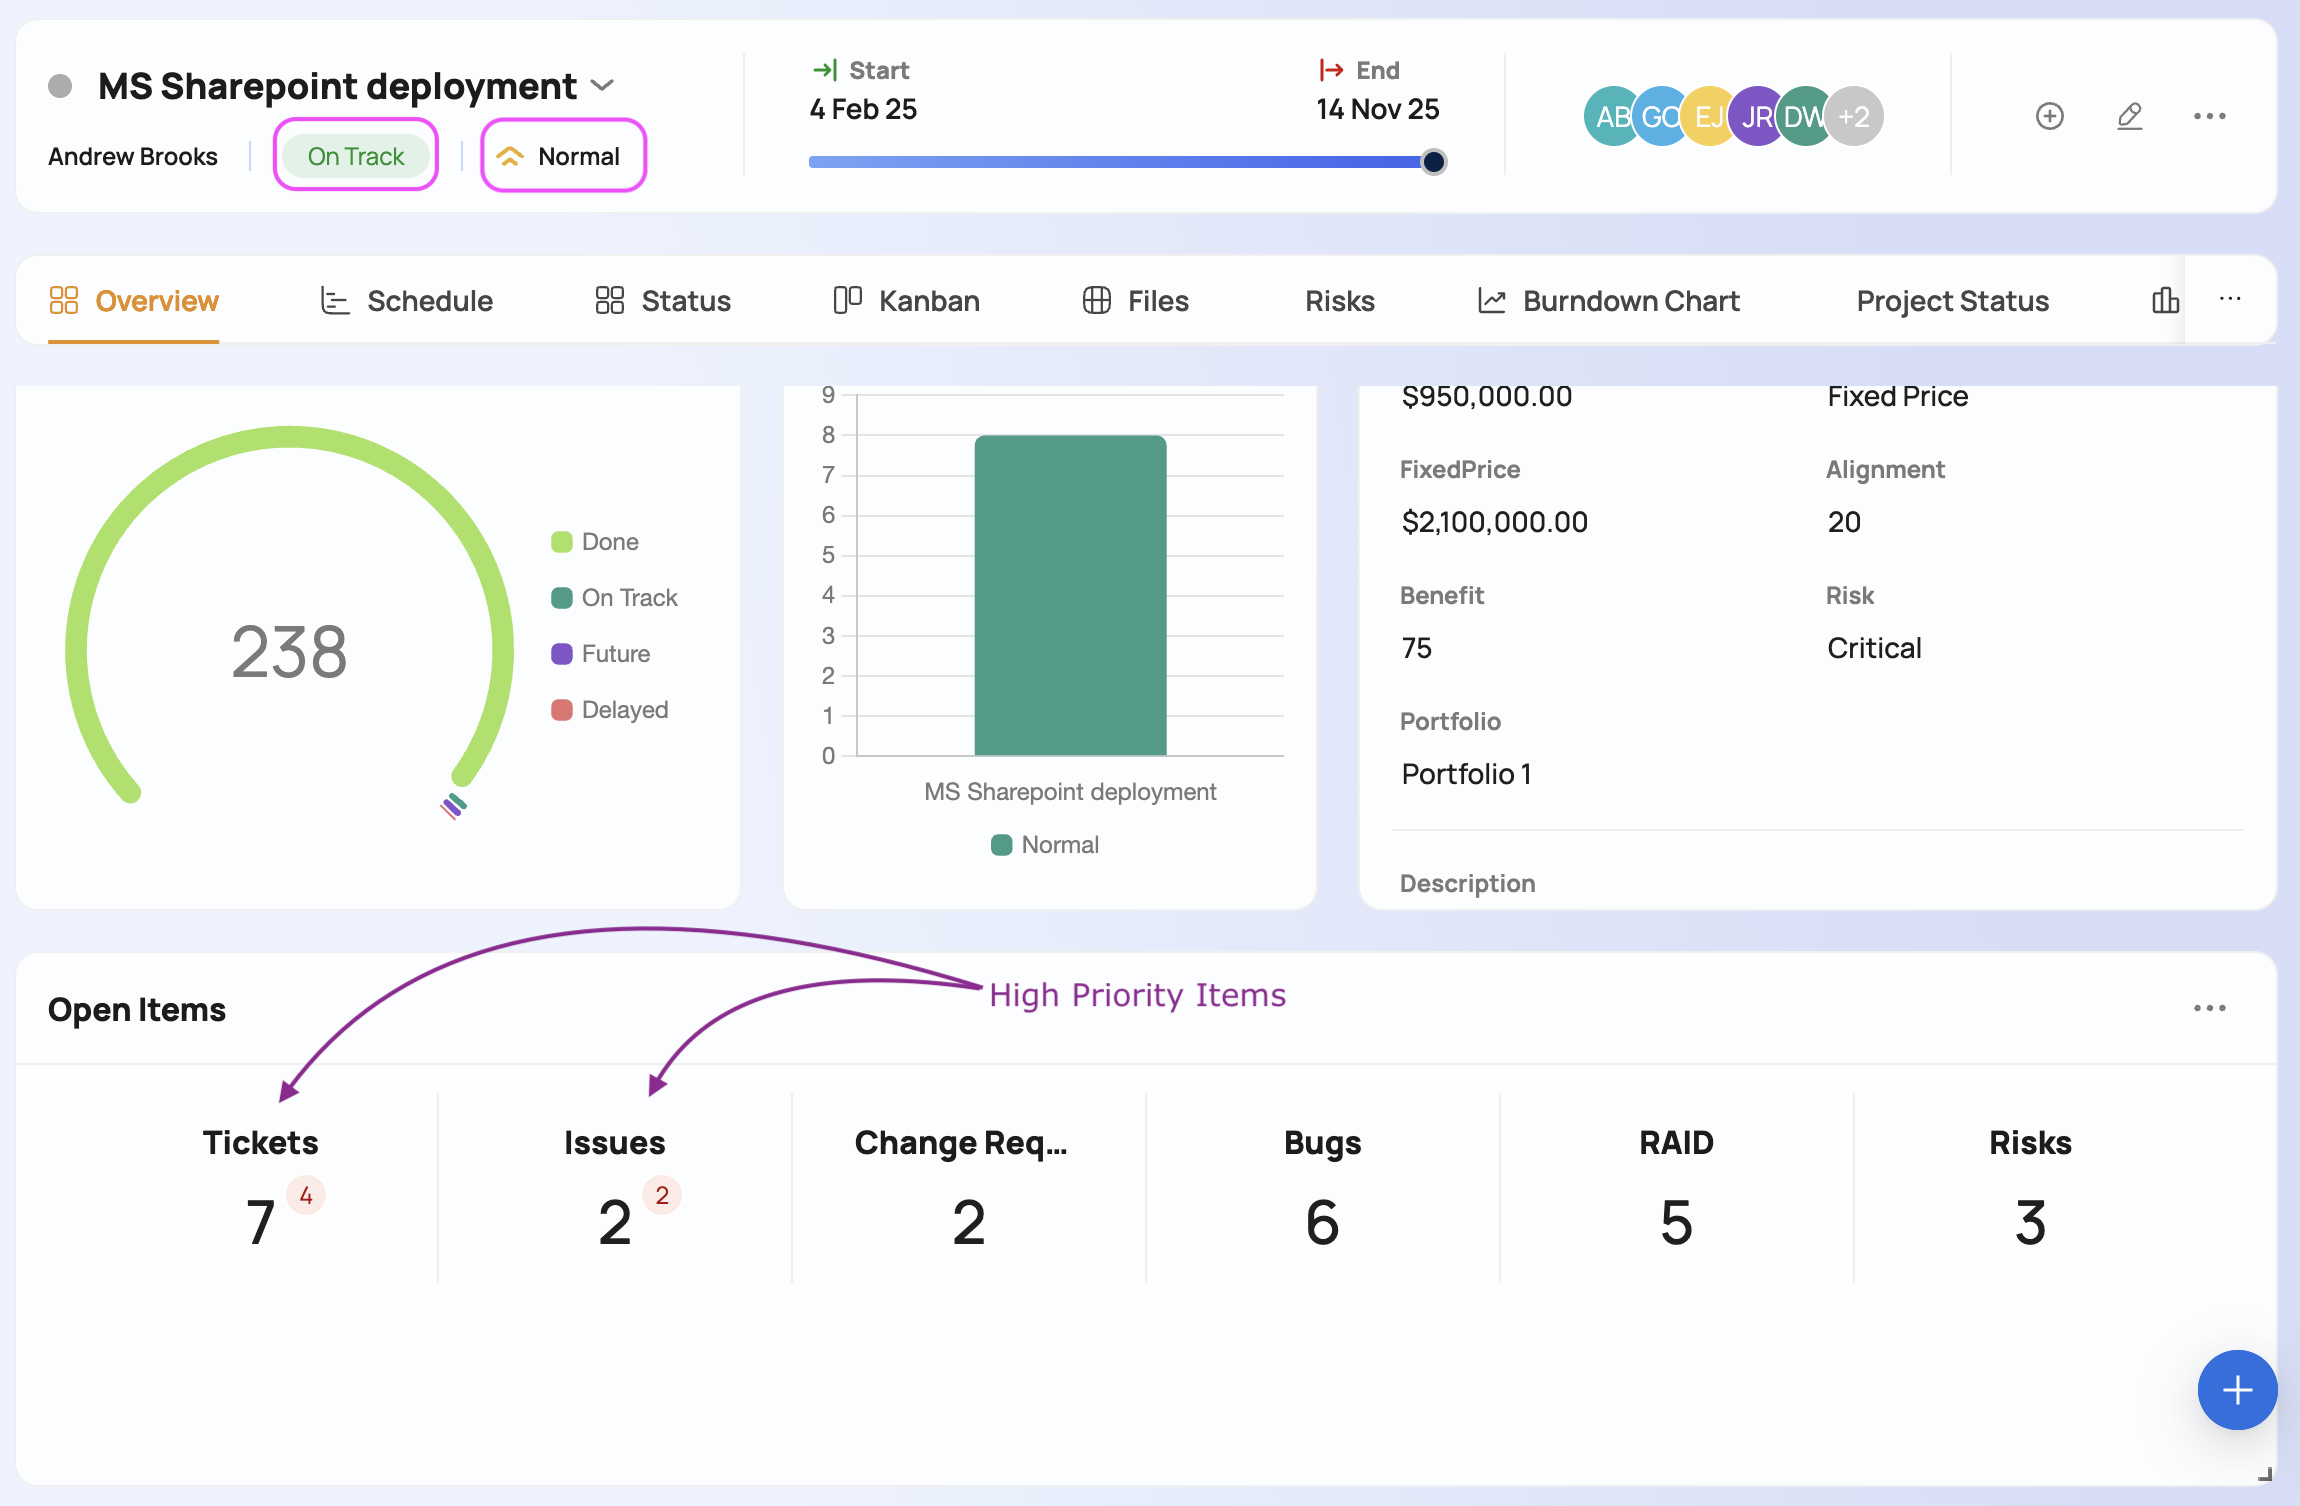Click the bar chart icon in tab bar

(2165, 300)
